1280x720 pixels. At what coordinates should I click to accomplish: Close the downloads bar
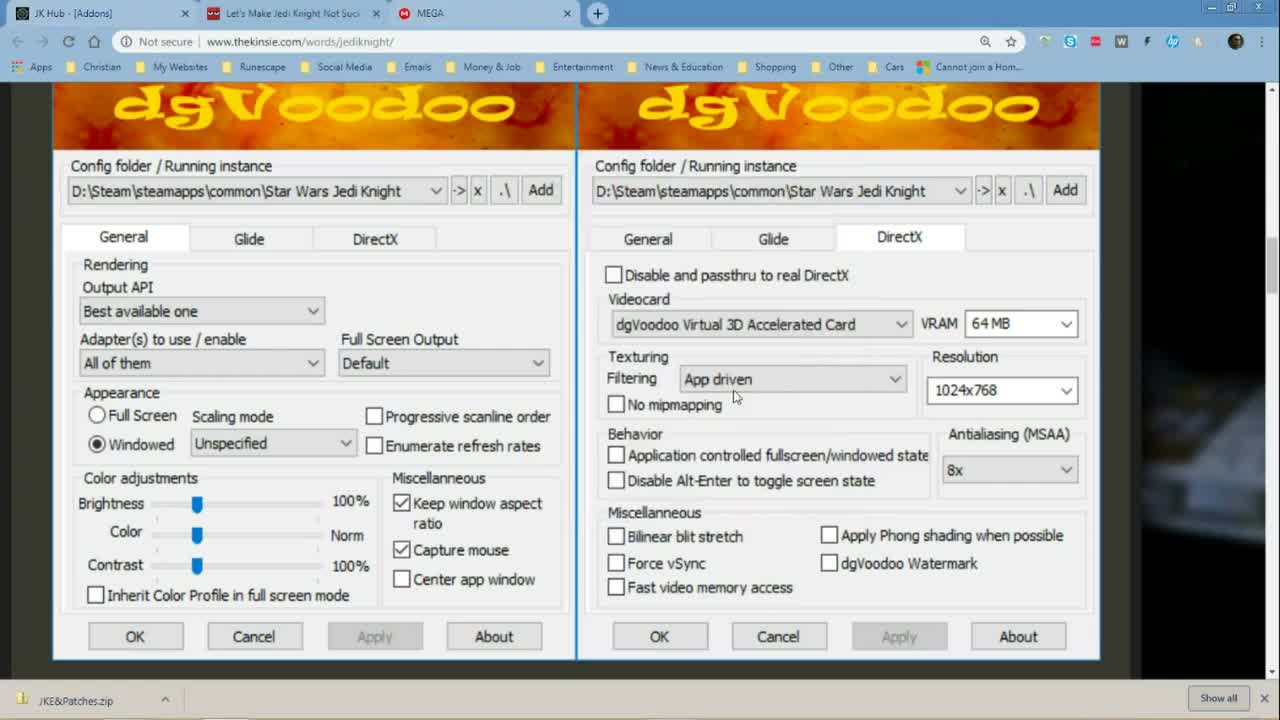coord(1264,698)
